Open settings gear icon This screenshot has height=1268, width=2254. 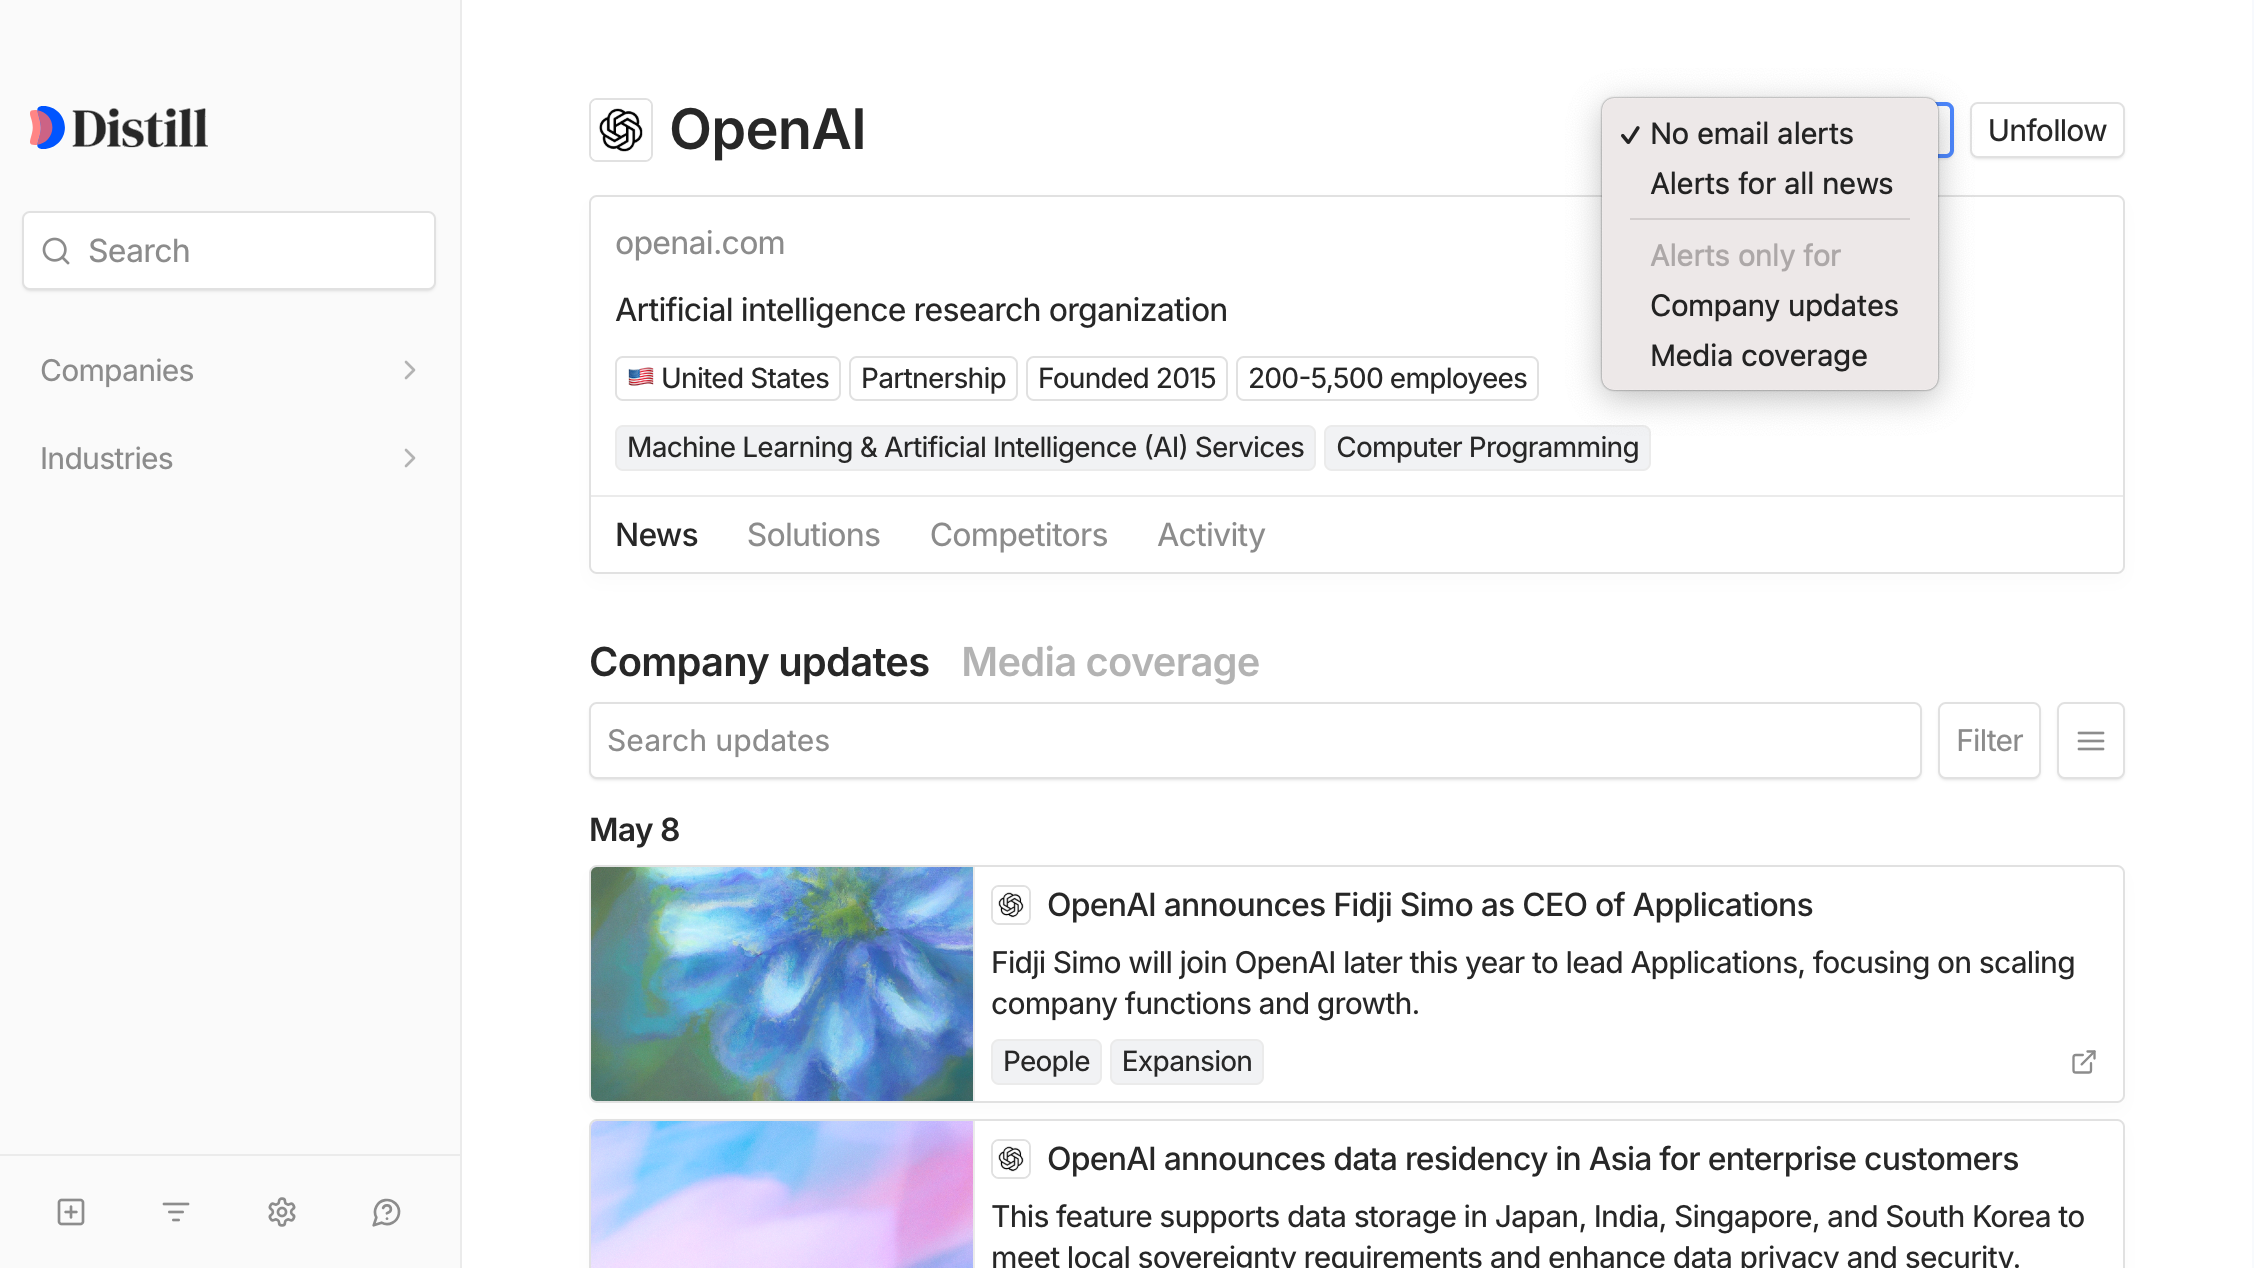click(x=282, y=1212)
